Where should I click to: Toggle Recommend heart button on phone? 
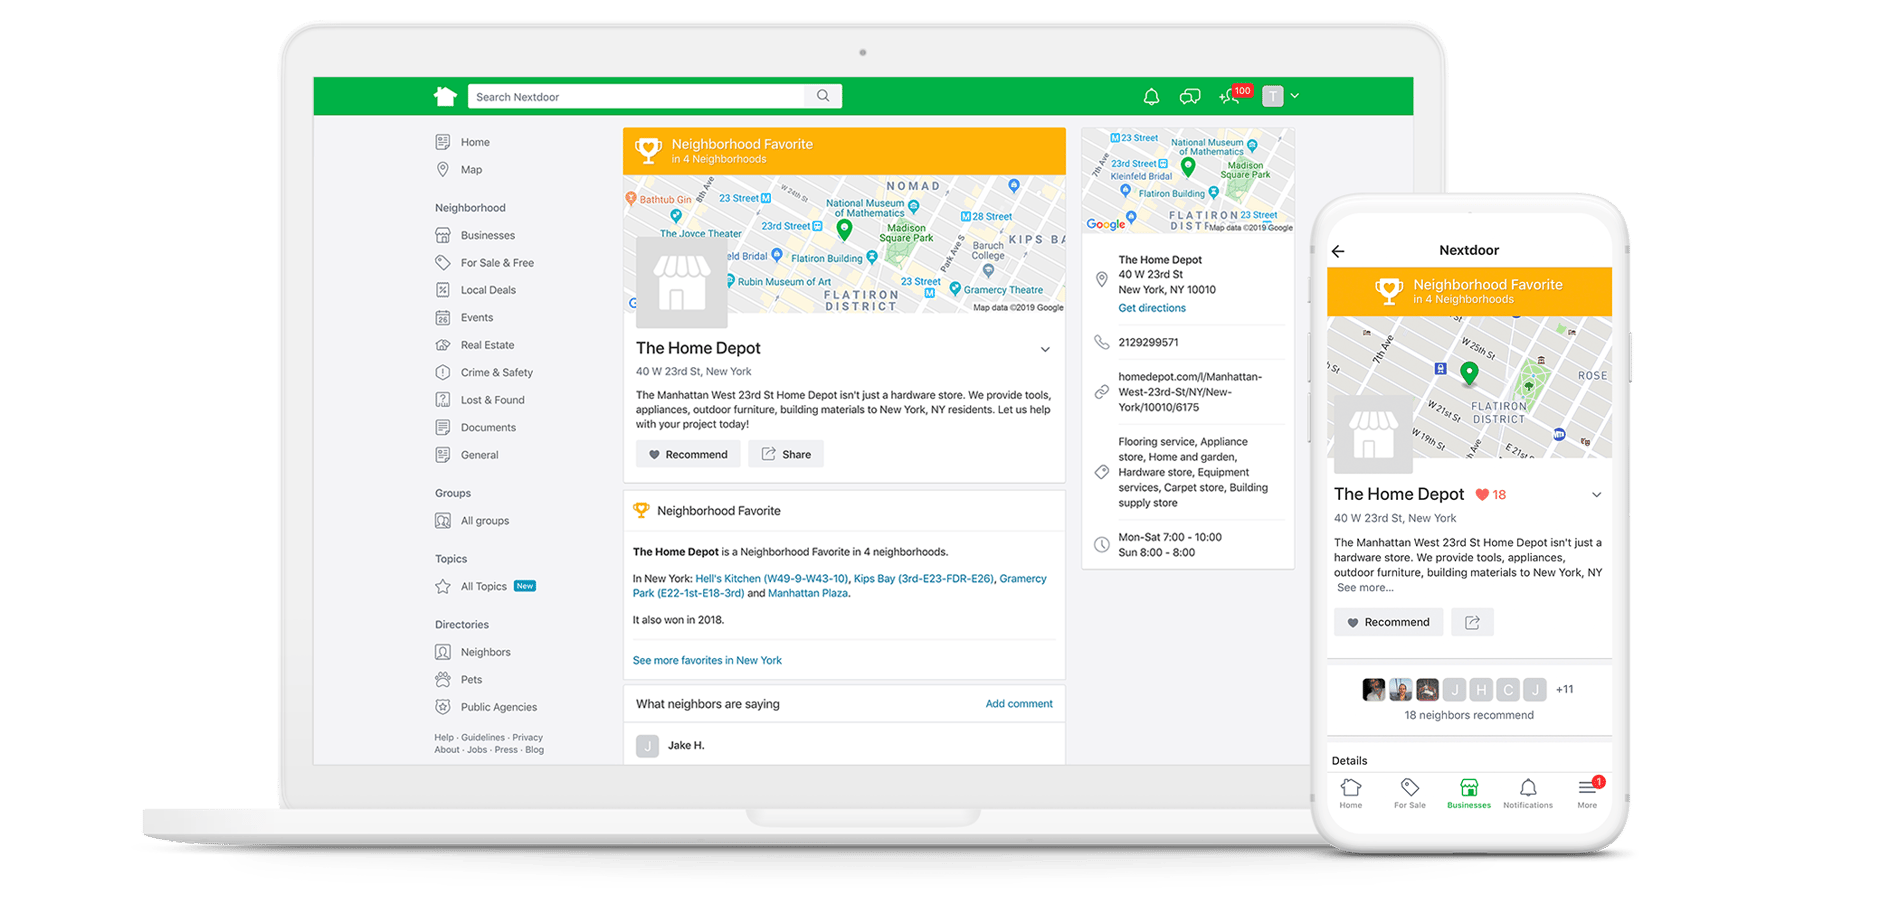(1388, 622)
